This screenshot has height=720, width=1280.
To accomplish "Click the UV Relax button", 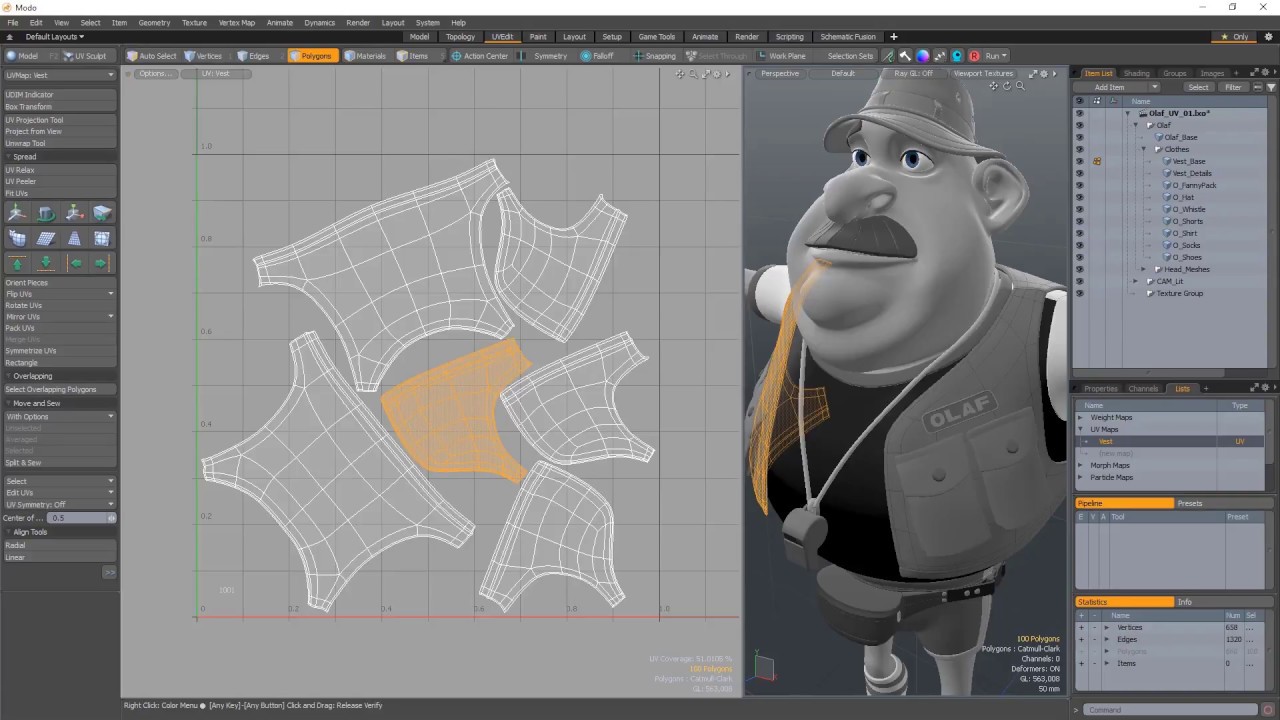I will point(59,170).
